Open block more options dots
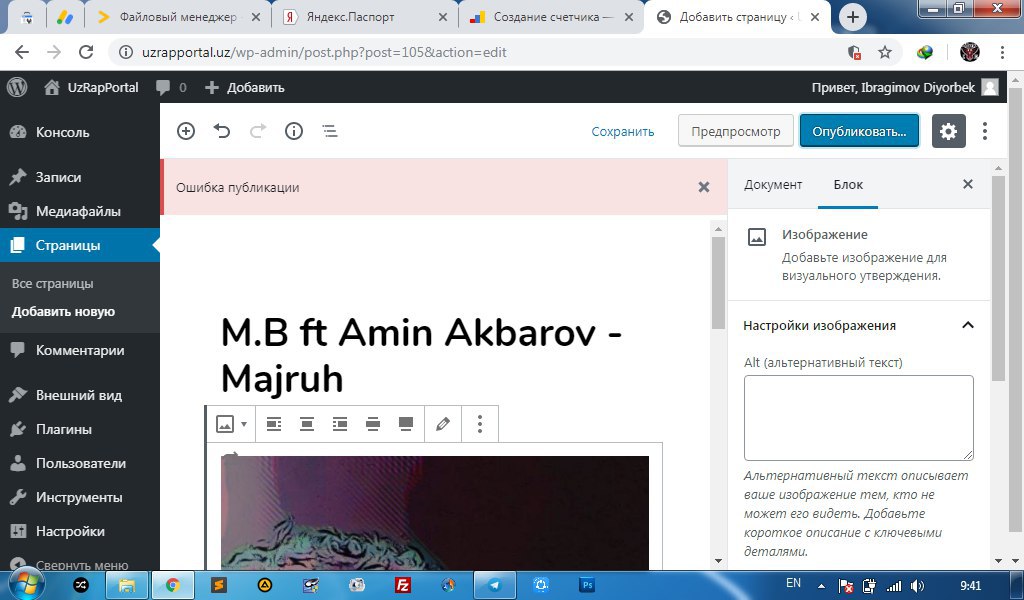This screenshot has height=600, width=1024. click(479, 424)
